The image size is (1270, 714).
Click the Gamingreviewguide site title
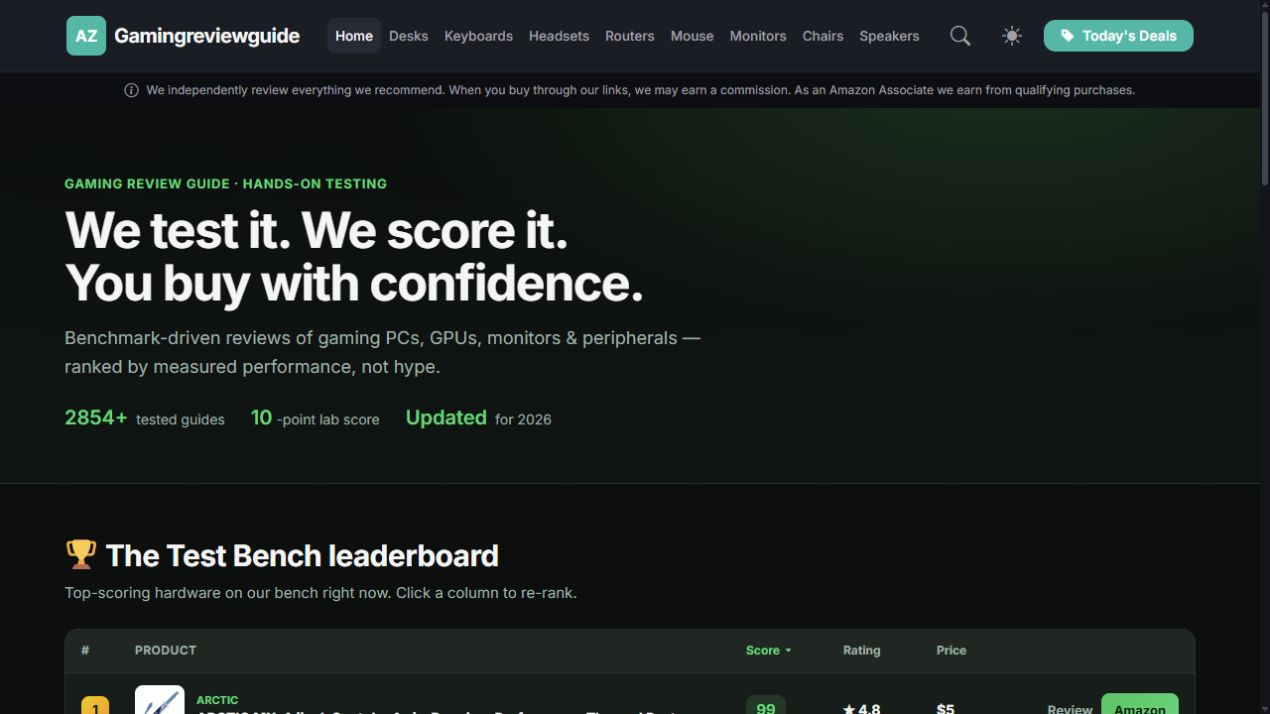click(x=207, y=36)
